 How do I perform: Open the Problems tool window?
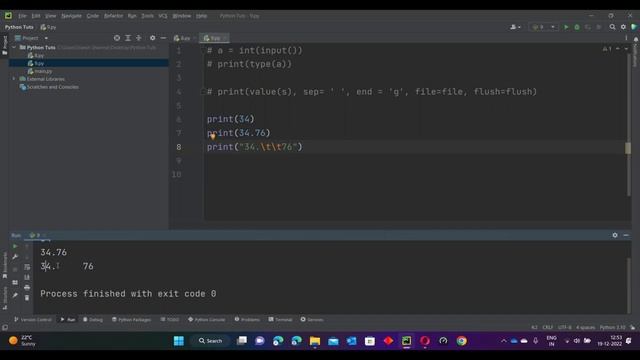[x=247, y=319]
